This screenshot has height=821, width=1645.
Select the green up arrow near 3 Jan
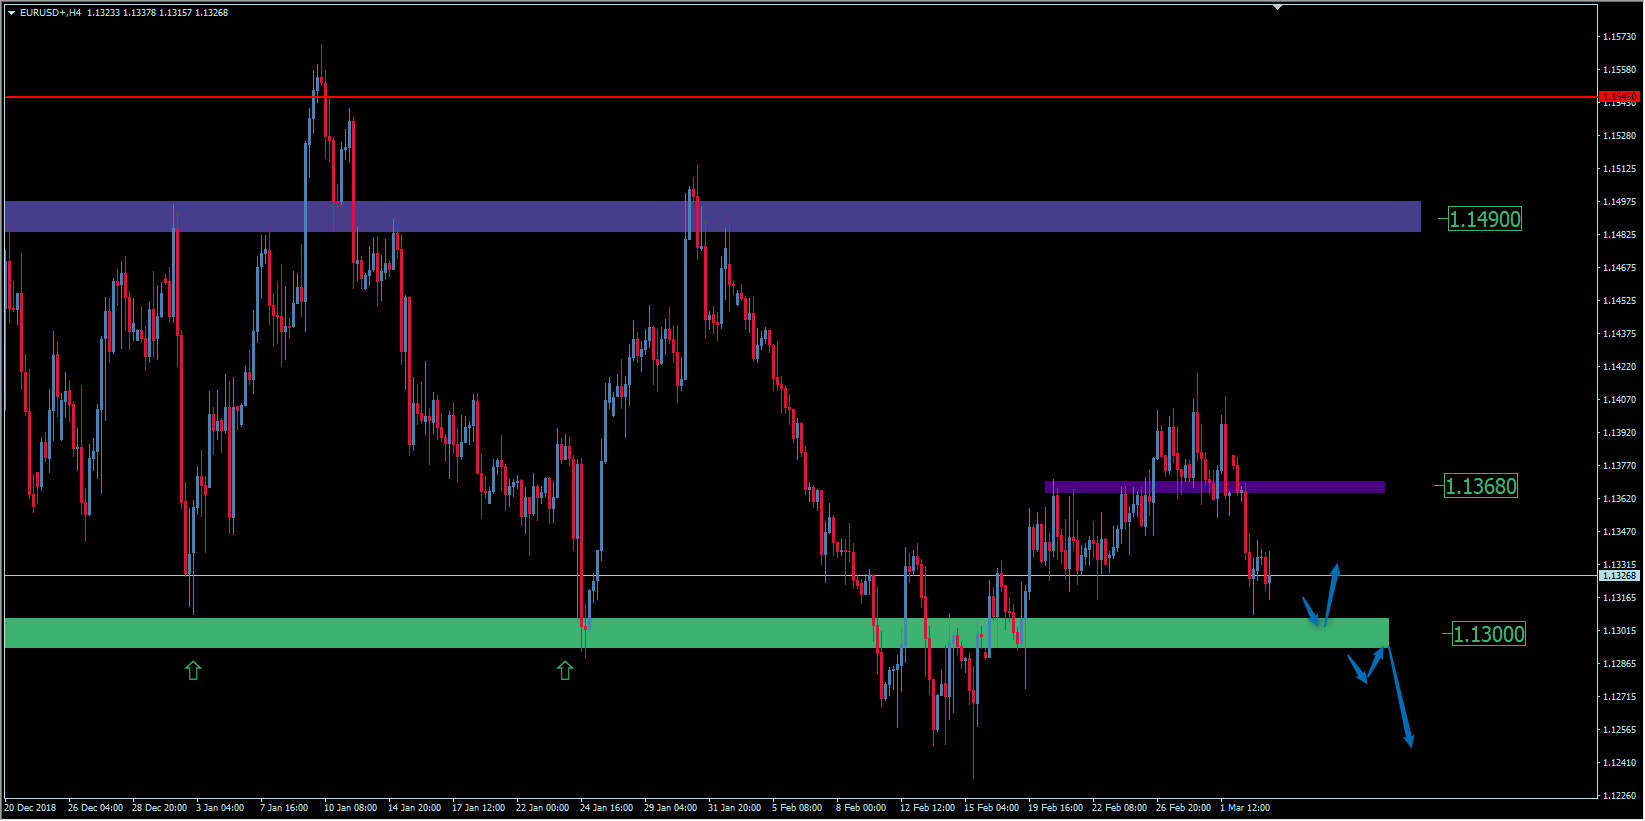[193, 671]
